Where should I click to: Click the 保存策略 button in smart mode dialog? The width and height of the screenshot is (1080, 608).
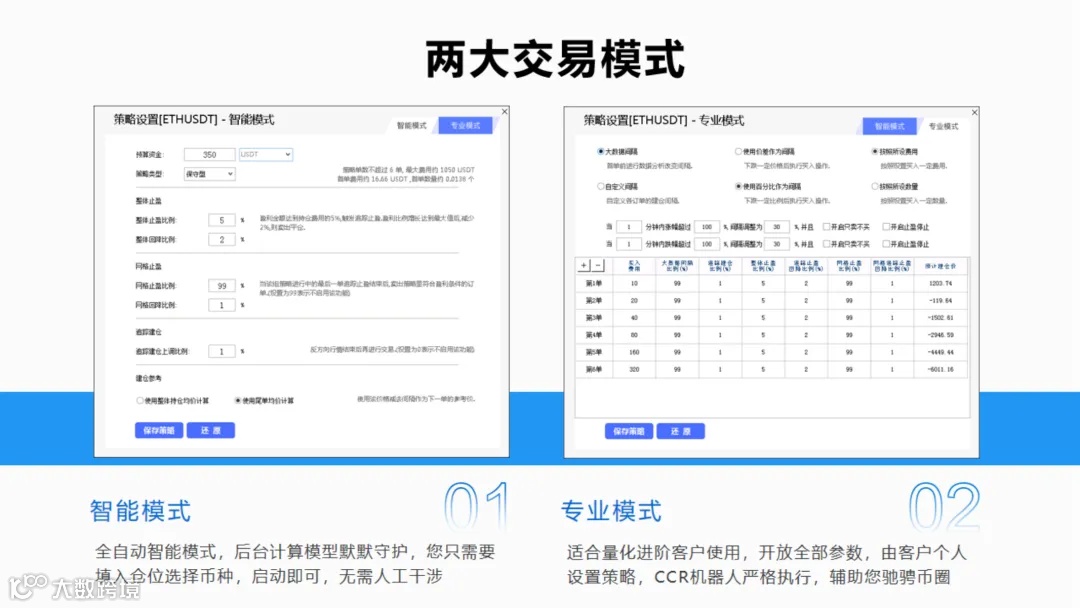(x=159, y=430)
